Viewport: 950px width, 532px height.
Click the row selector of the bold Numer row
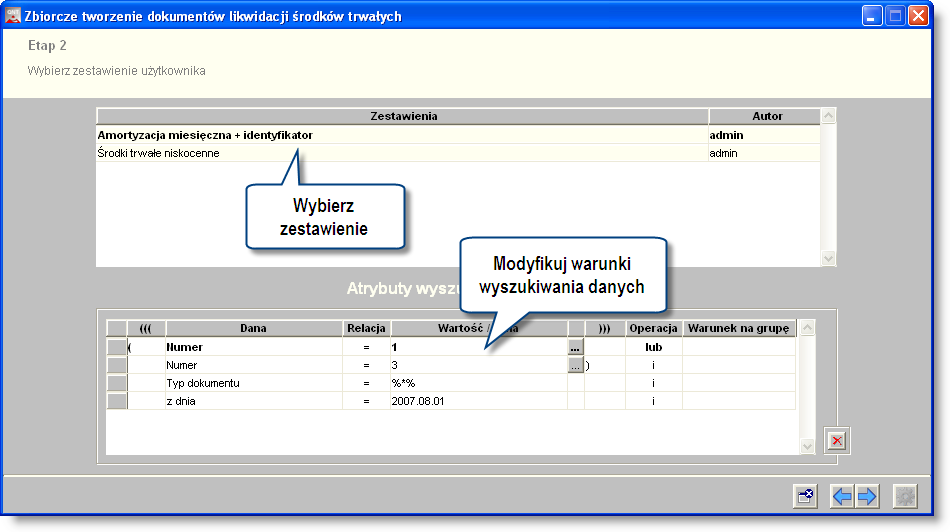click(x=116, y=347)
